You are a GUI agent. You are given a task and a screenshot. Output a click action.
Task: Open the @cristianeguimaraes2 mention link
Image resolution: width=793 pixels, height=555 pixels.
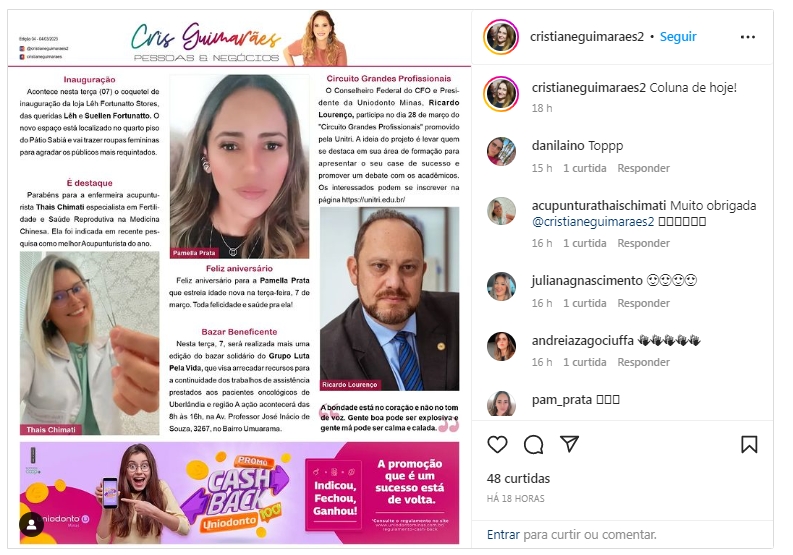click(593, 222)
